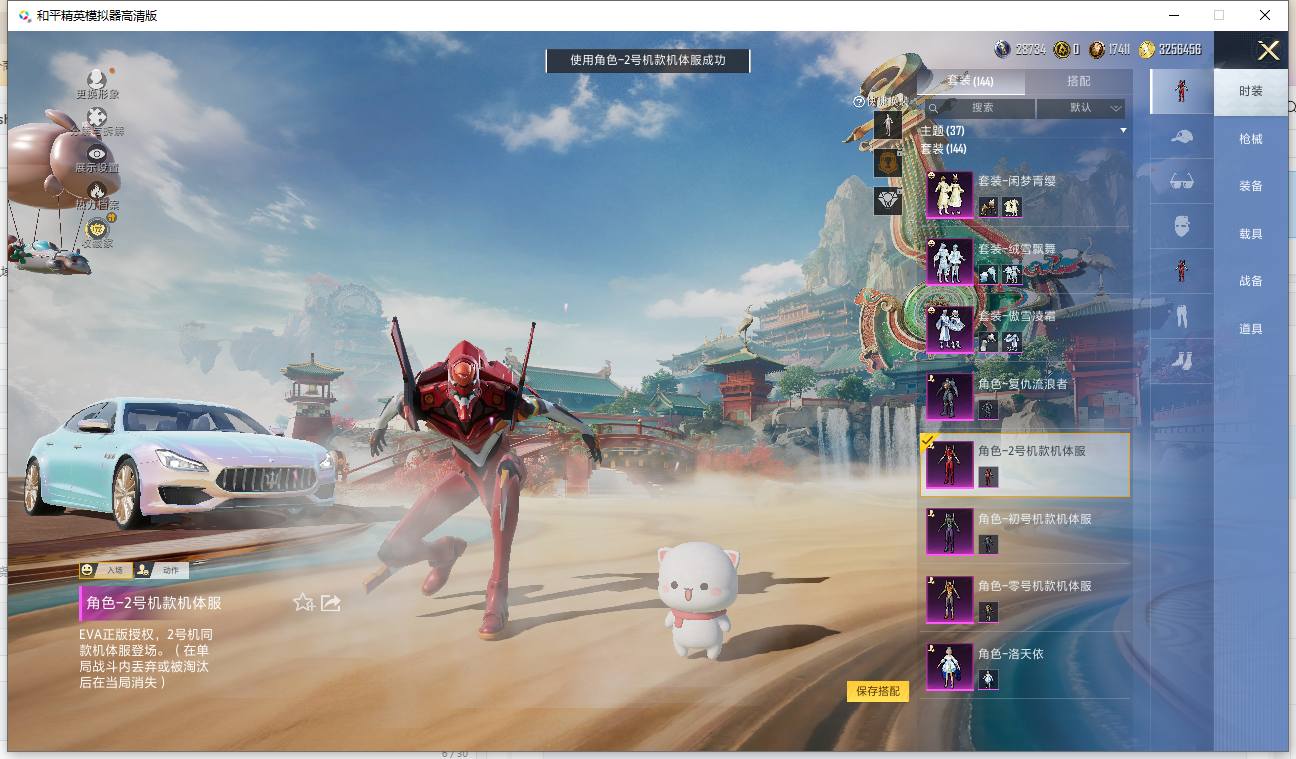Click the 套装-绒雪飘舞 first component icon
Screen dimensions: 1296x759
point(988,274)
